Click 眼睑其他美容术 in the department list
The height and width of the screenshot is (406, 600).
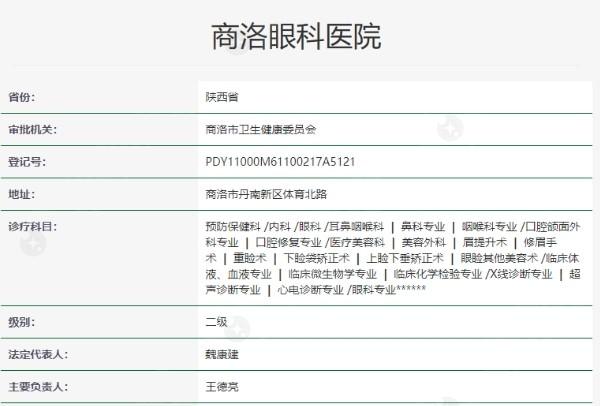[x=499, y=258]
